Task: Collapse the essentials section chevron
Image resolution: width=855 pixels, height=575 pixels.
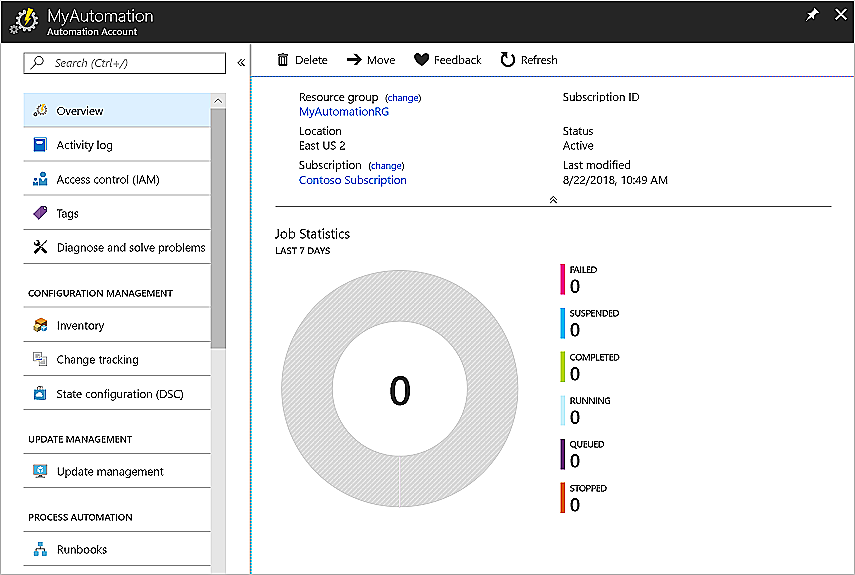Action: coord(553,200)
